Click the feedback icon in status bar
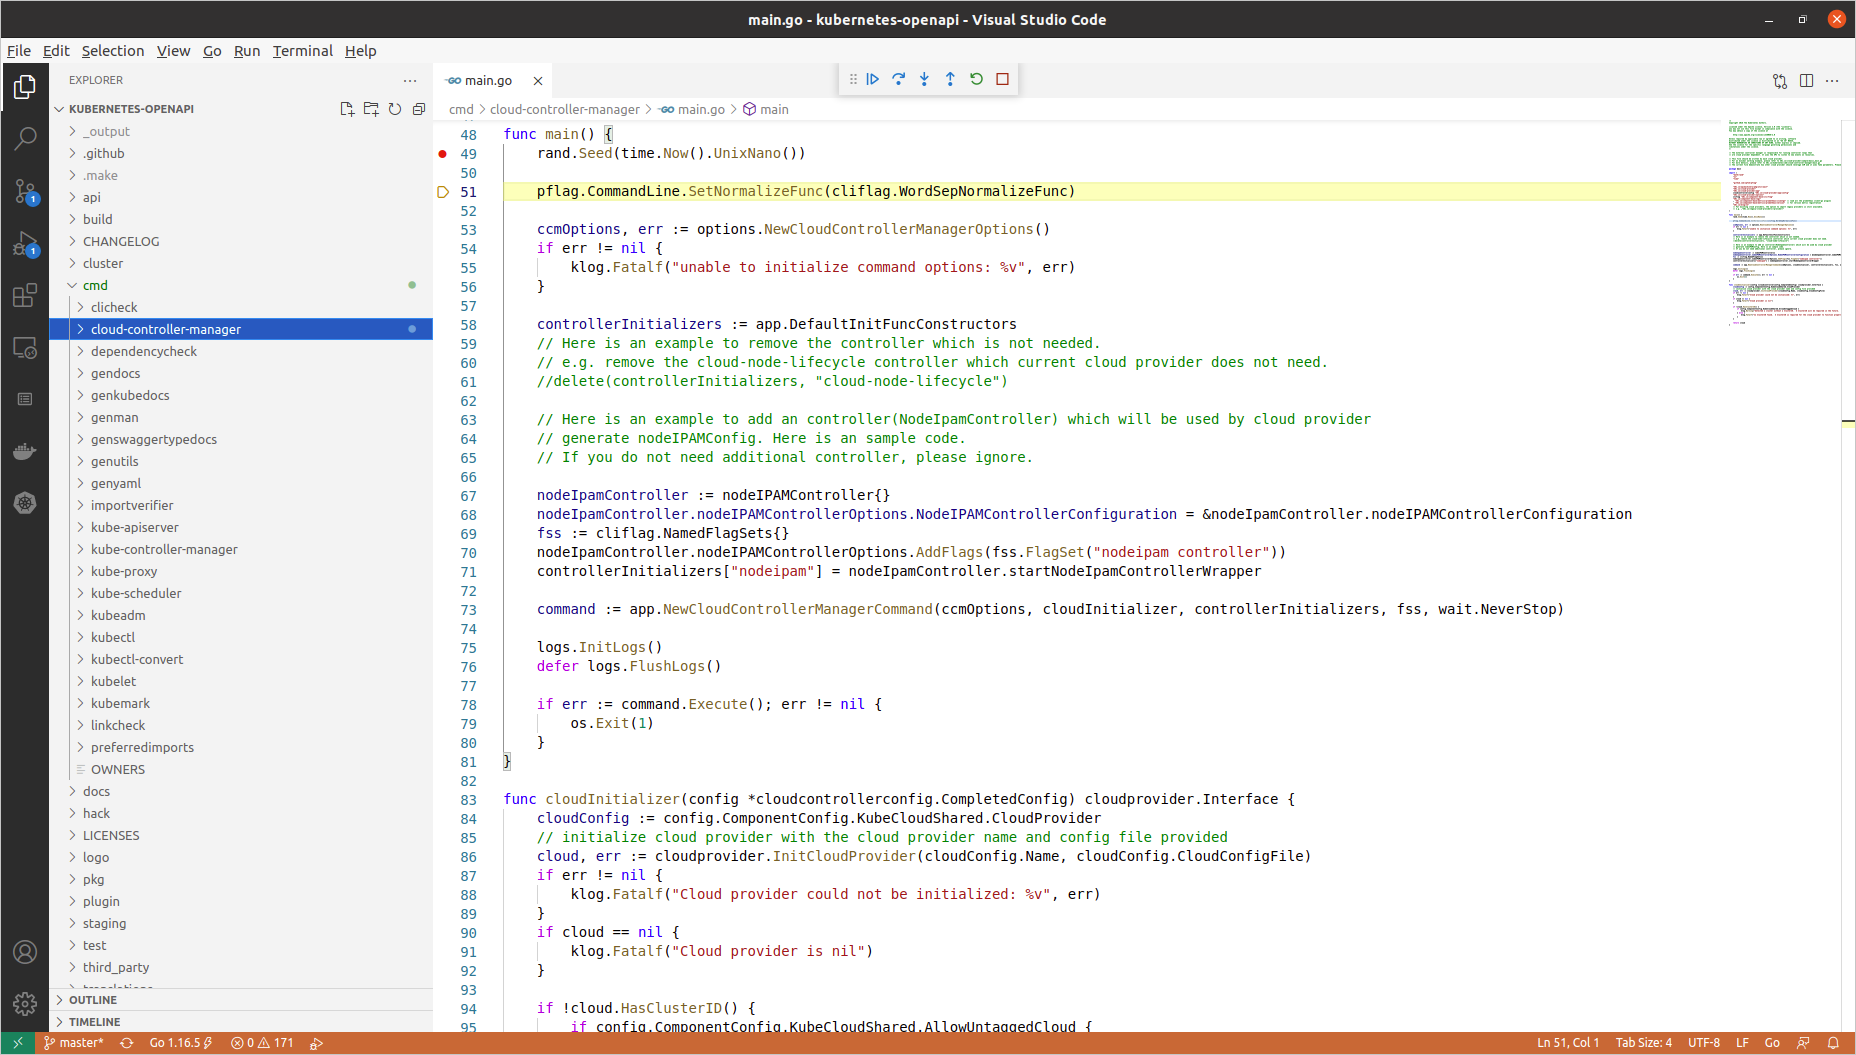Image resolution: width=1856 pixels, height=1055 pixels. point(1803,1043)
